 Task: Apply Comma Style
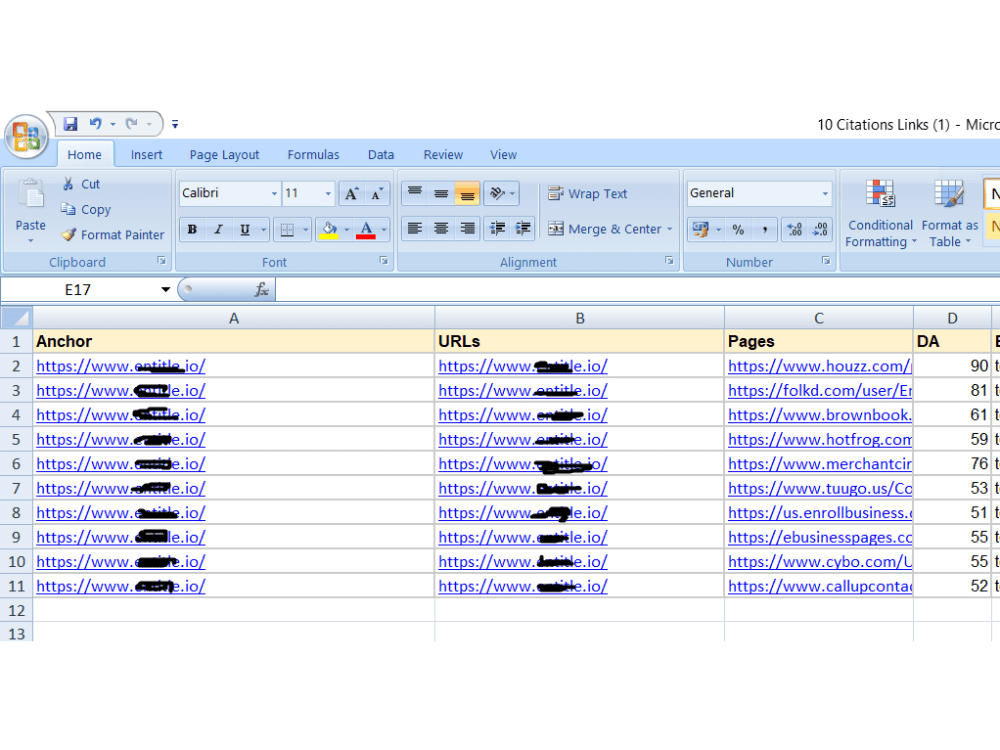[765, 230]
